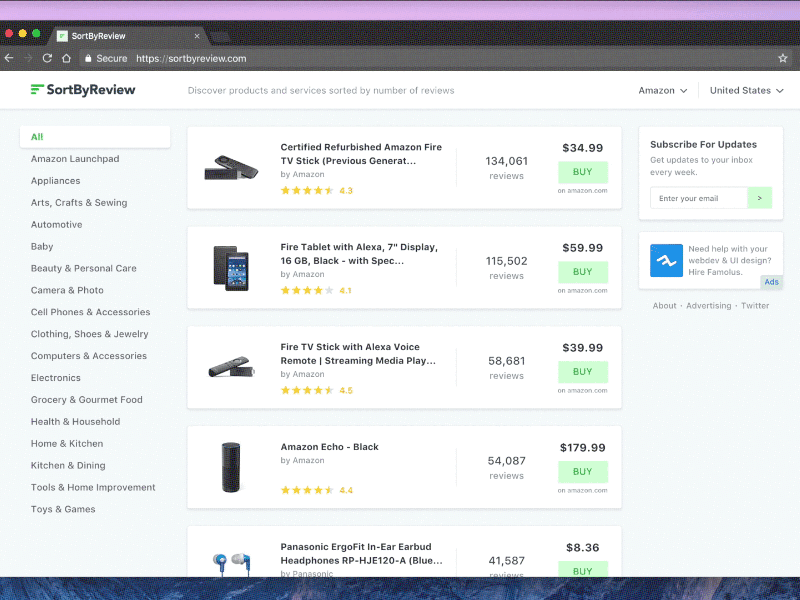Reload the page with the refresh icon

click(x=47, y=58)
